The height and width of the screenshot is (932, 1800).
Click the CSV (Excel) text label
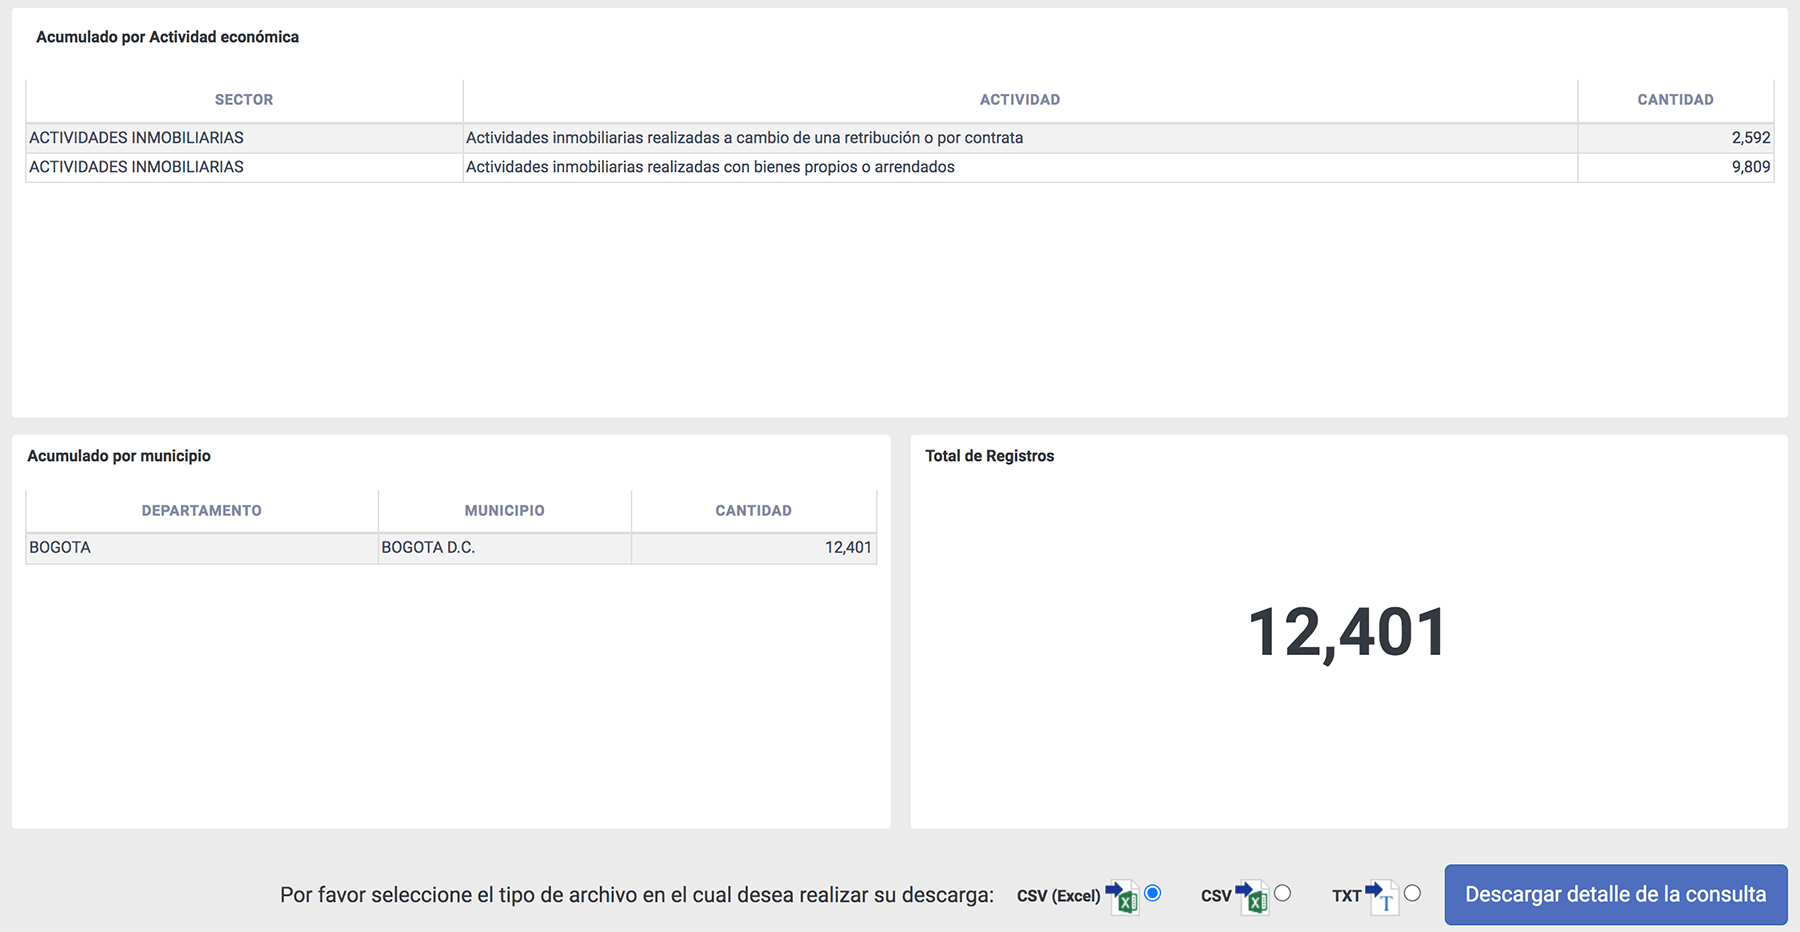coord(1058,896)
